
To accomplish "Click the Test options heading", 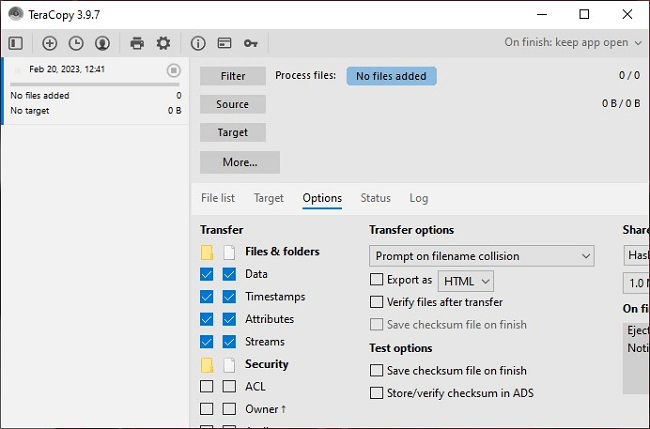I will (400, 348).
